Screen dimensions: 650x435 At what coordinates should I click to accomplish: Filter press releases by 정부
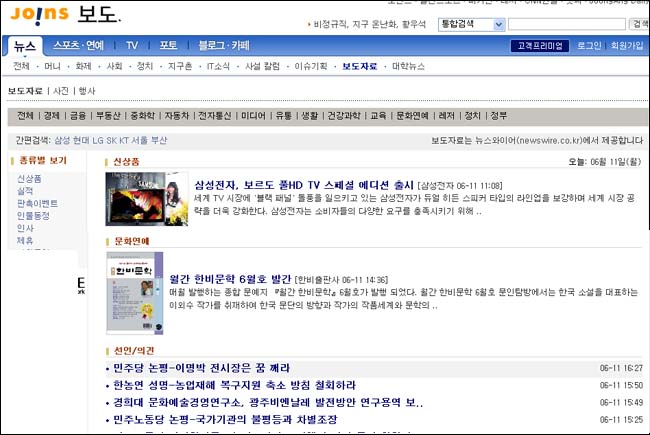[x=499, y=116]
